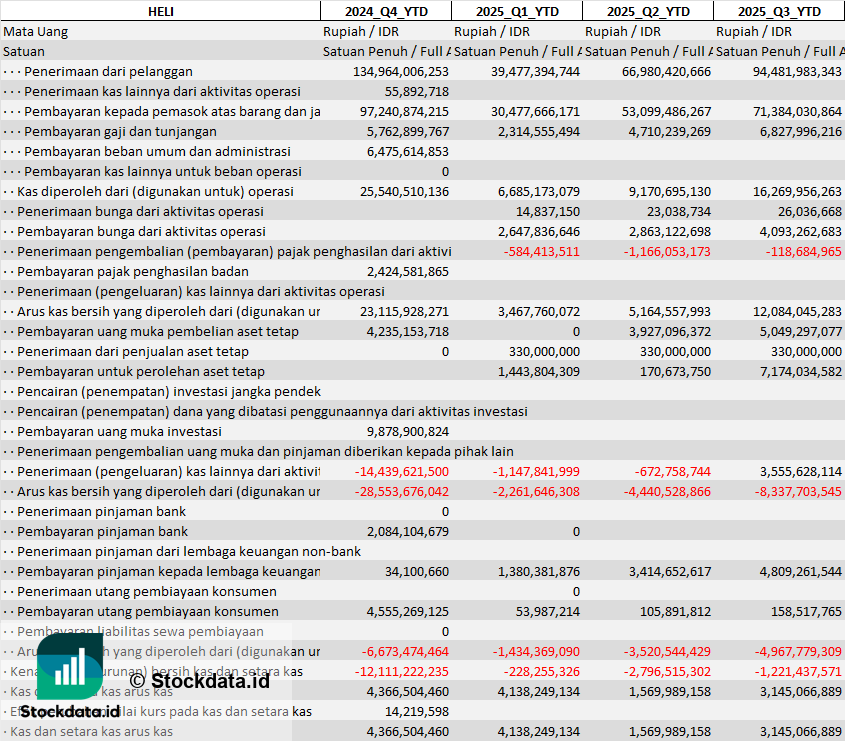Select negative value -12,111,222,235
This screenshot has width=845, height=741.
(401, 671)
